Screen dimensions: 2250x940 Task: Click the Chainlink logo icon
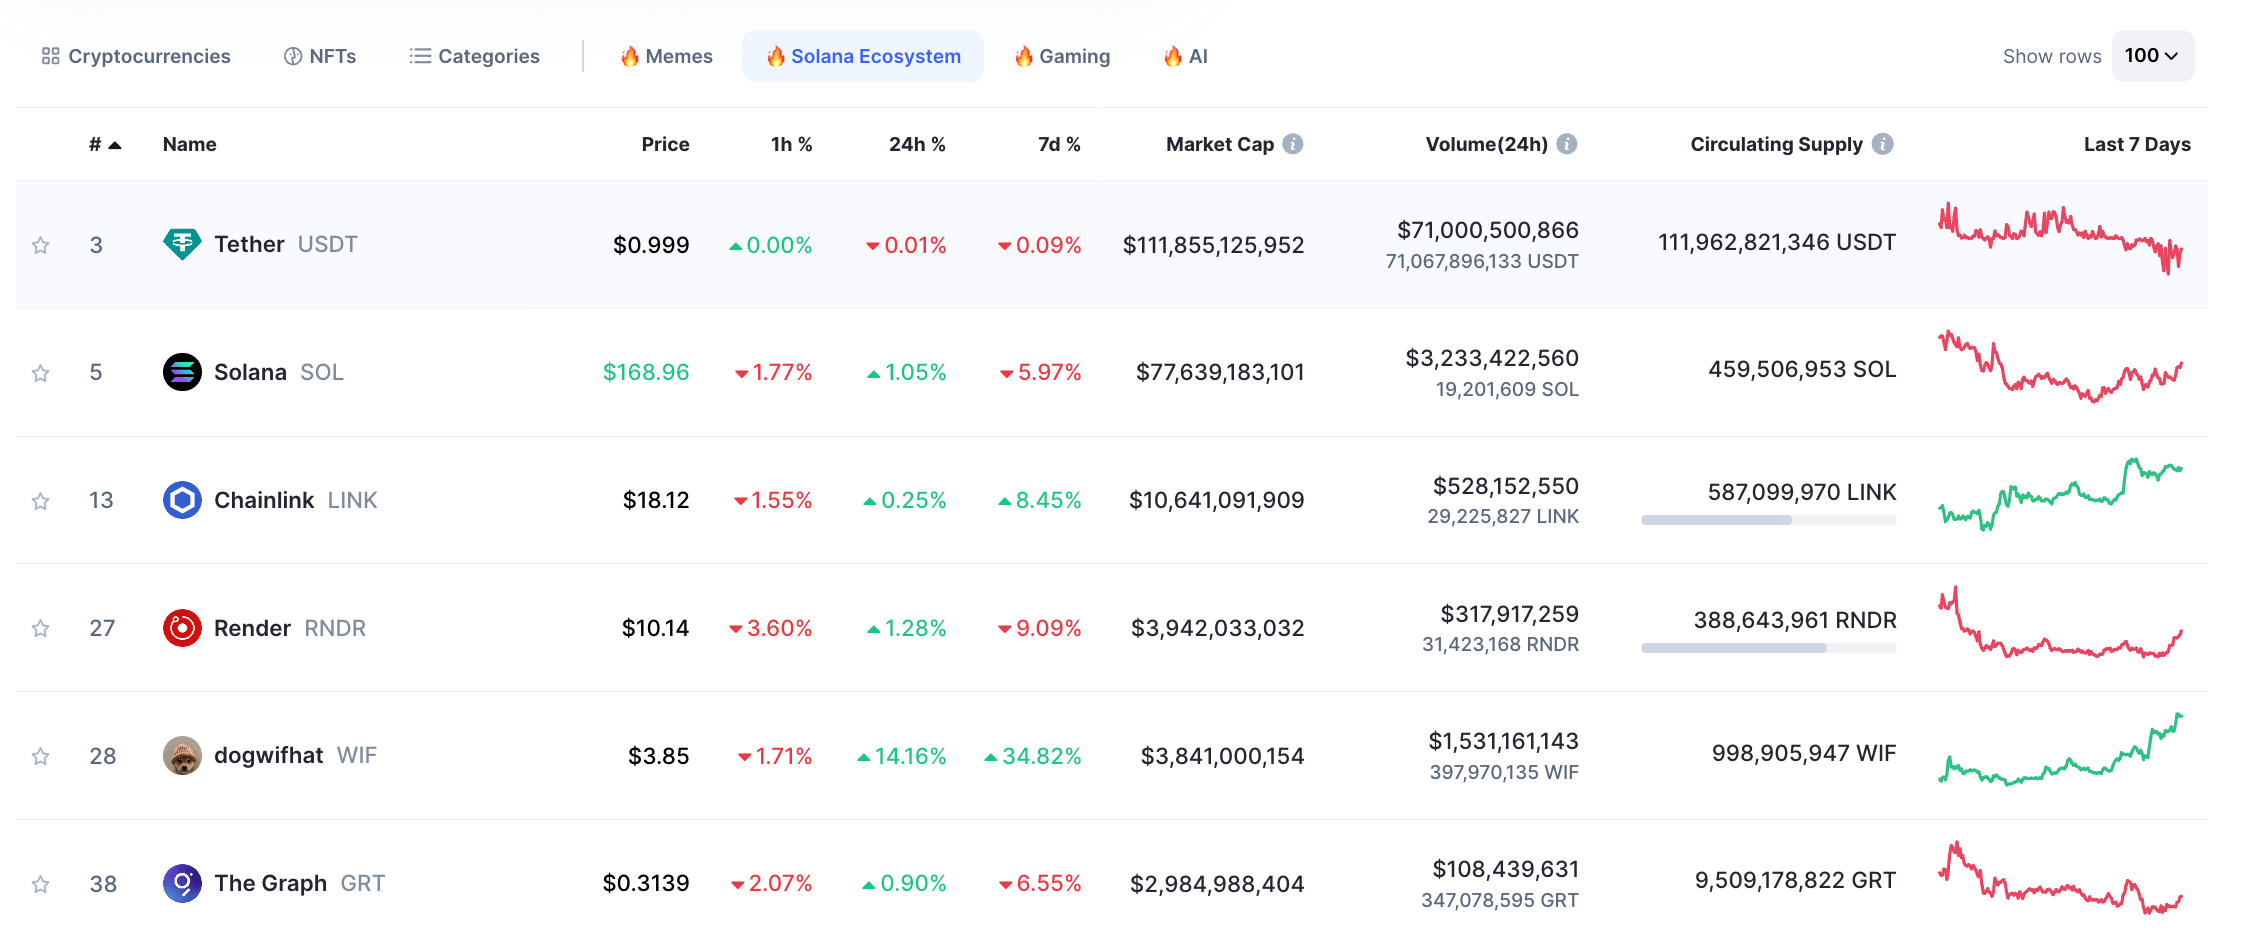(x=182, y=500)
